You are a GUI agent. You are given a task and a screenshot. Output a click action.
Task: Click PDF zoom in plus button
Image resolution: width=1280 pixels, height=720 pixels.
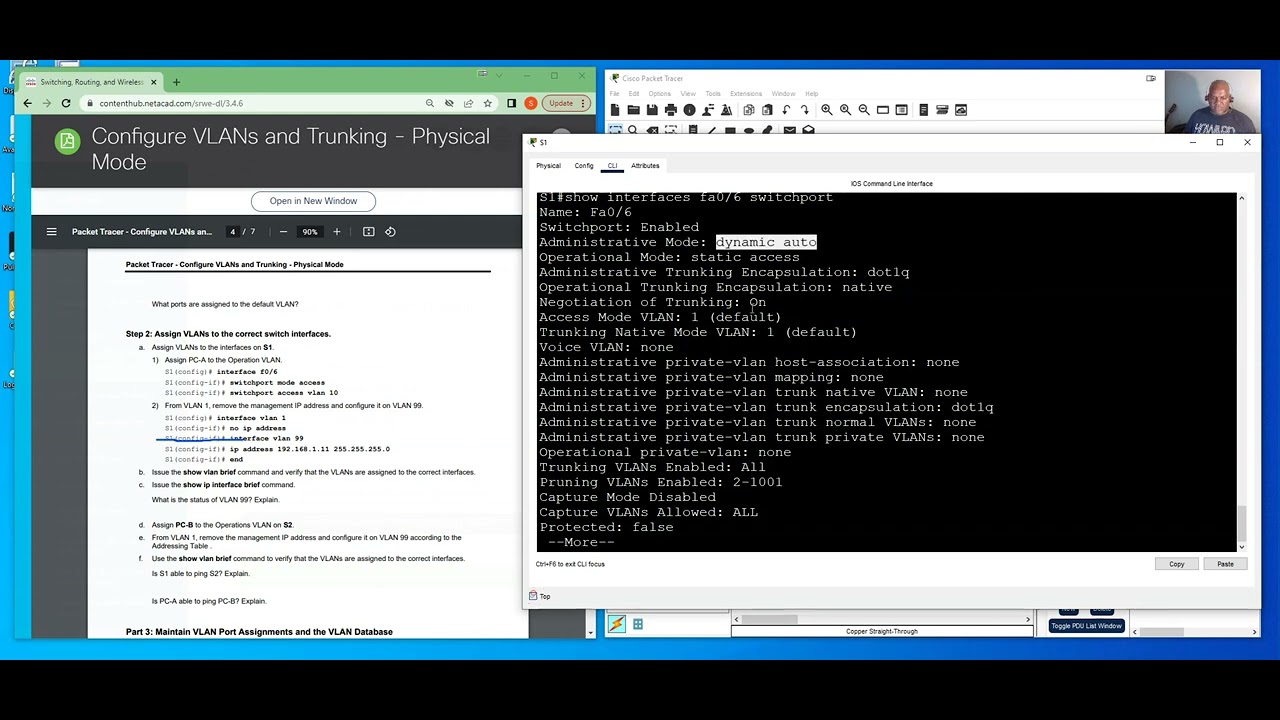coord(336,232)
